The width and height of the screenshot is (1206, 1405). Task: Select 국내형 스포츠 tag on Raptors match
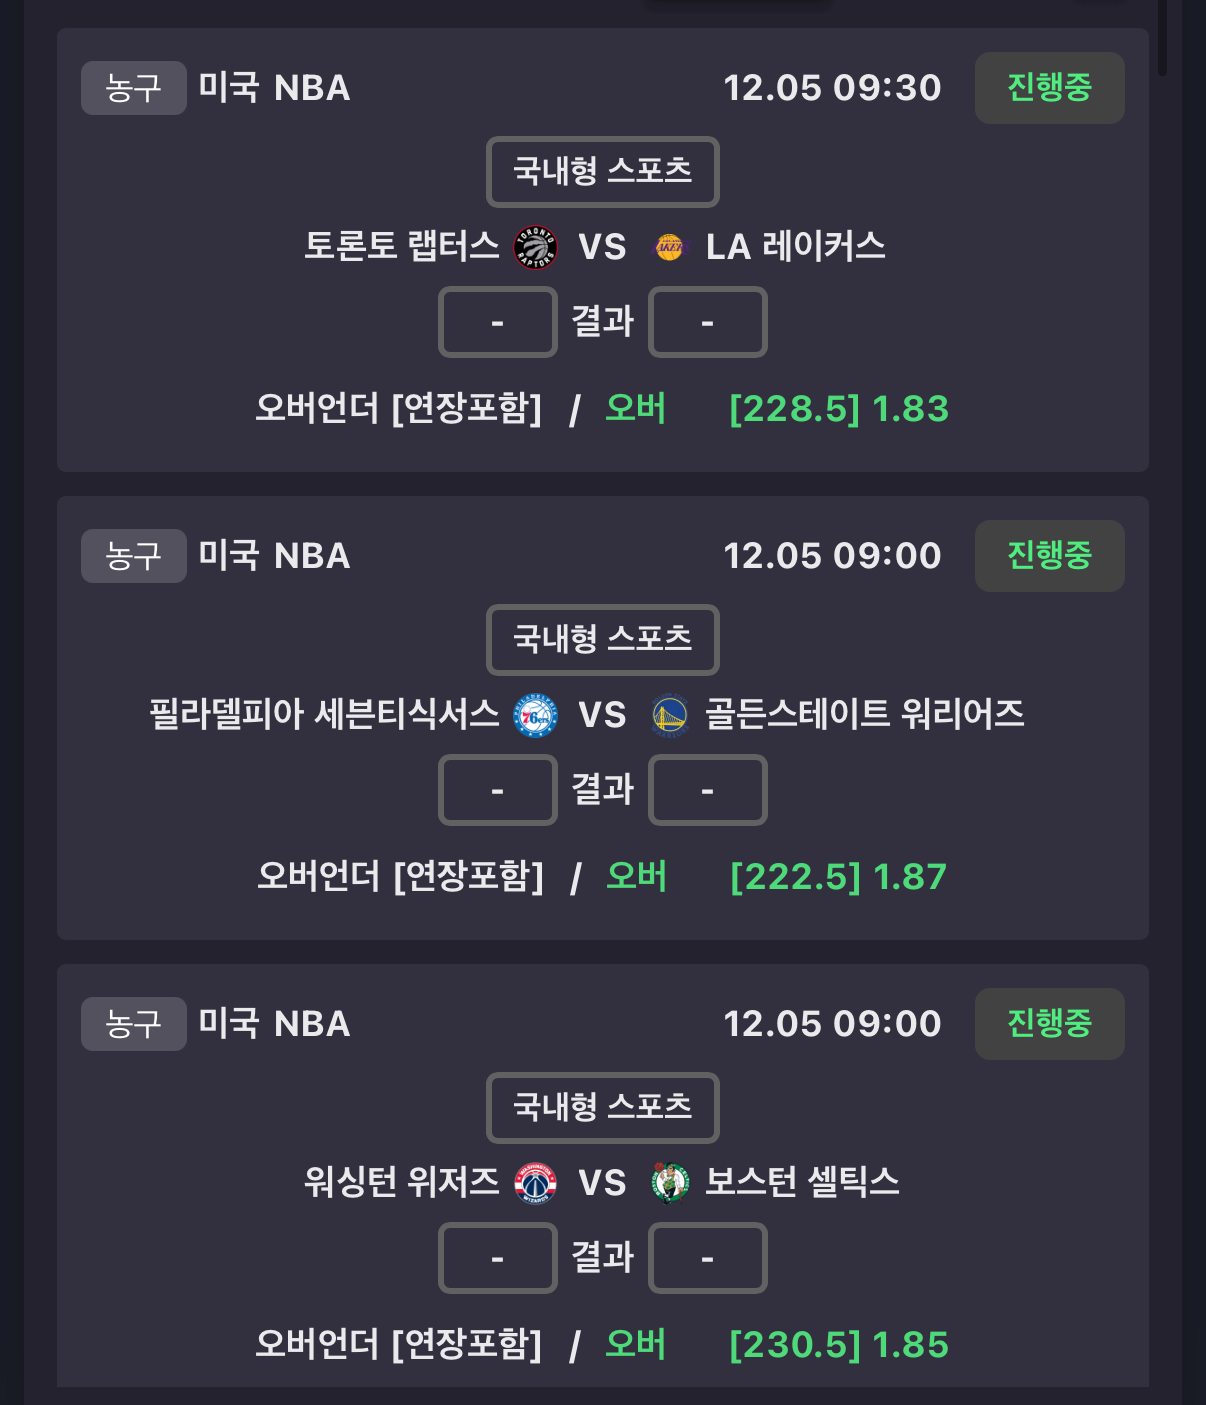click(602, 172)
